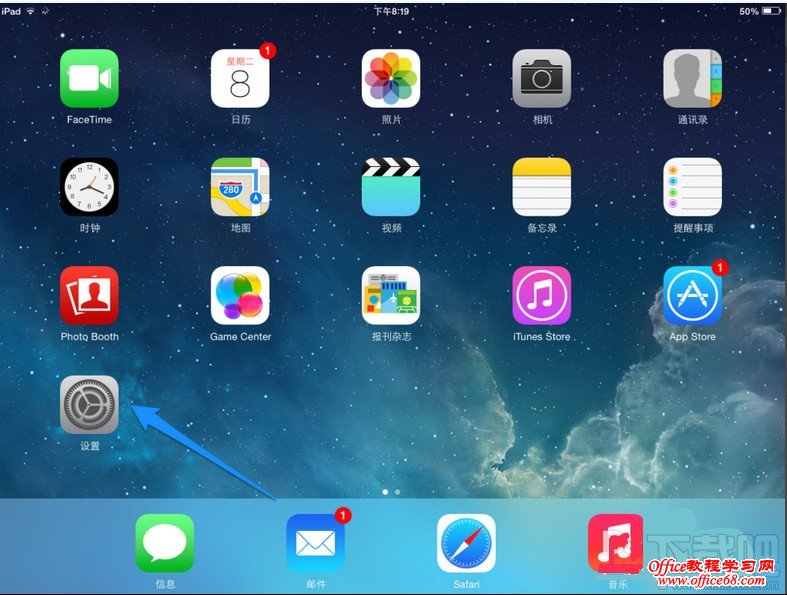
Task: Open the yellow Notes app
Action: point(542,187)
